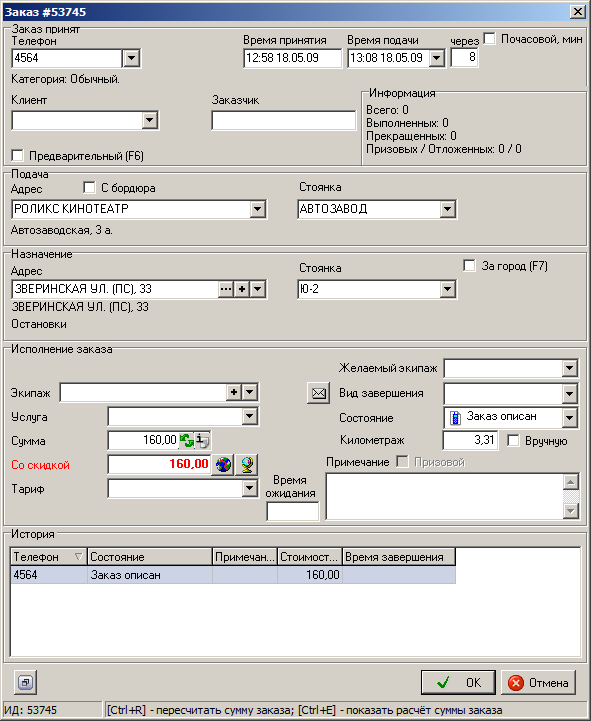This screenshot has height=721, width=591.
Task: Check the За город (F7) option
Action: tap(469, 265)
